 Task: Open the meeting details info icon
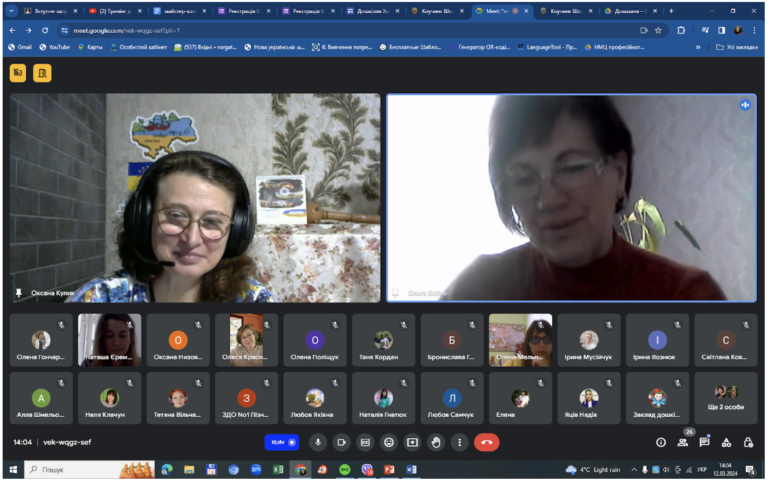[661, 442]
